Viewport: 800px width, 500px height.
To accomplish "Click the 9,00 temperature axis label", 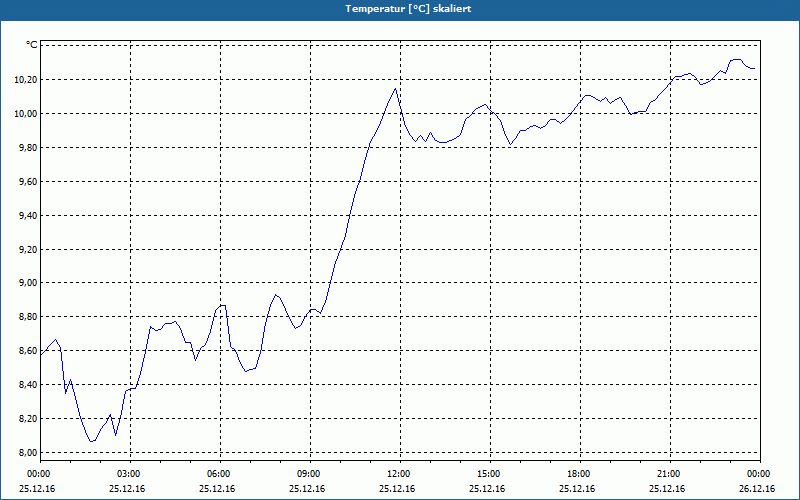I will 28,283.
